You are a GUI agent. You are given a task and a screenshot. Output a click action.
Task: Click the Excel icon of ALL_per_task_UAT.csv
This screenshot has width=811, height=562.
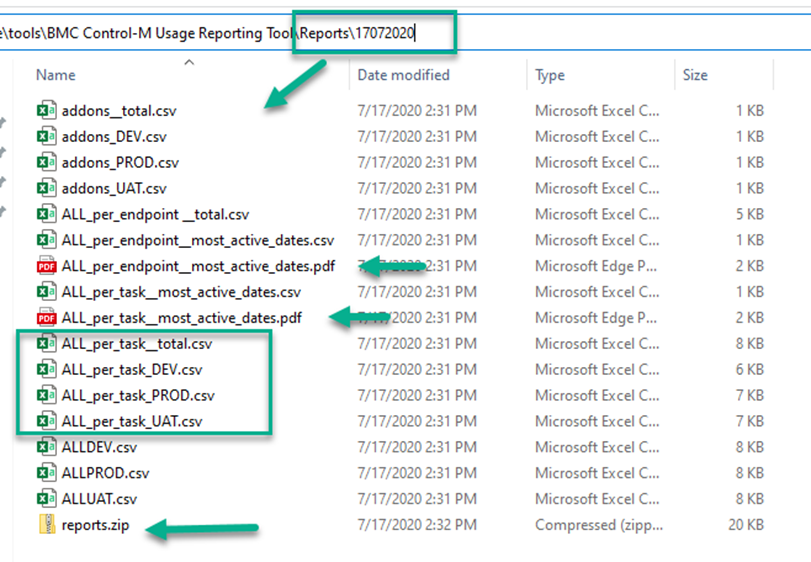point(47,421)
